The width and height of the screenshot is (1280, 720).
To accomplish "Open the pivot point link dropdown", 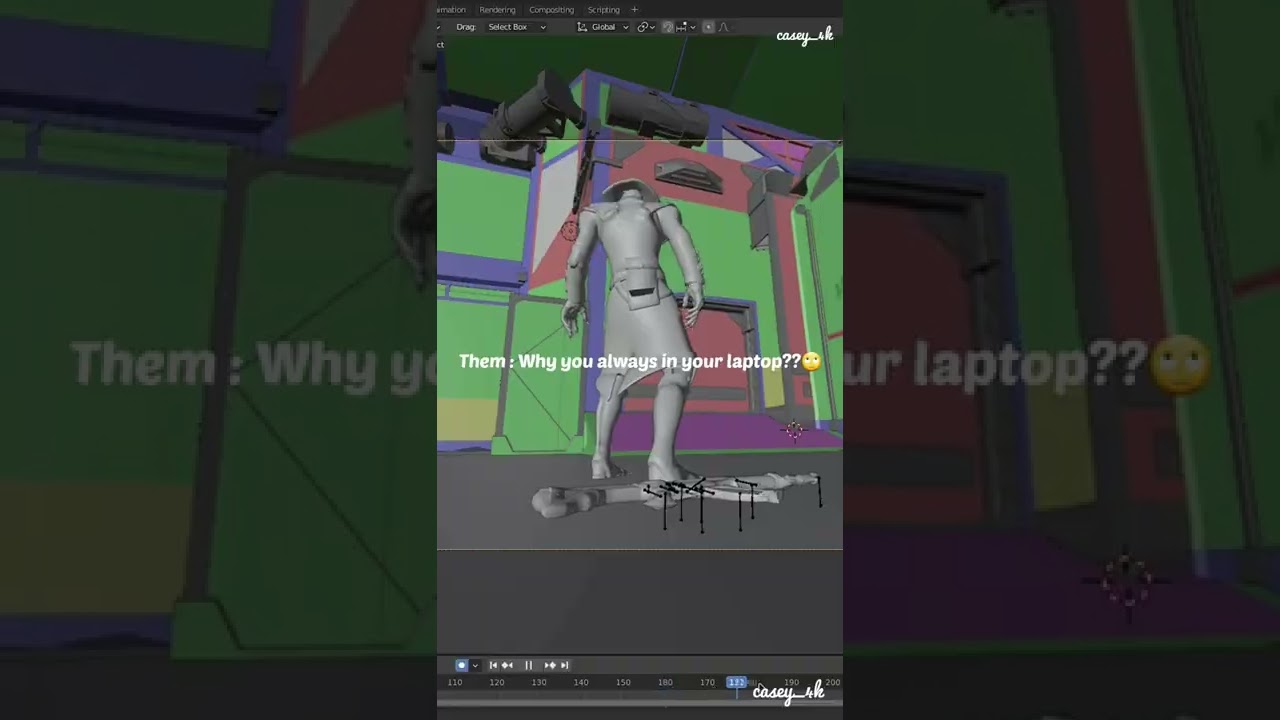I will coord(647,27).
